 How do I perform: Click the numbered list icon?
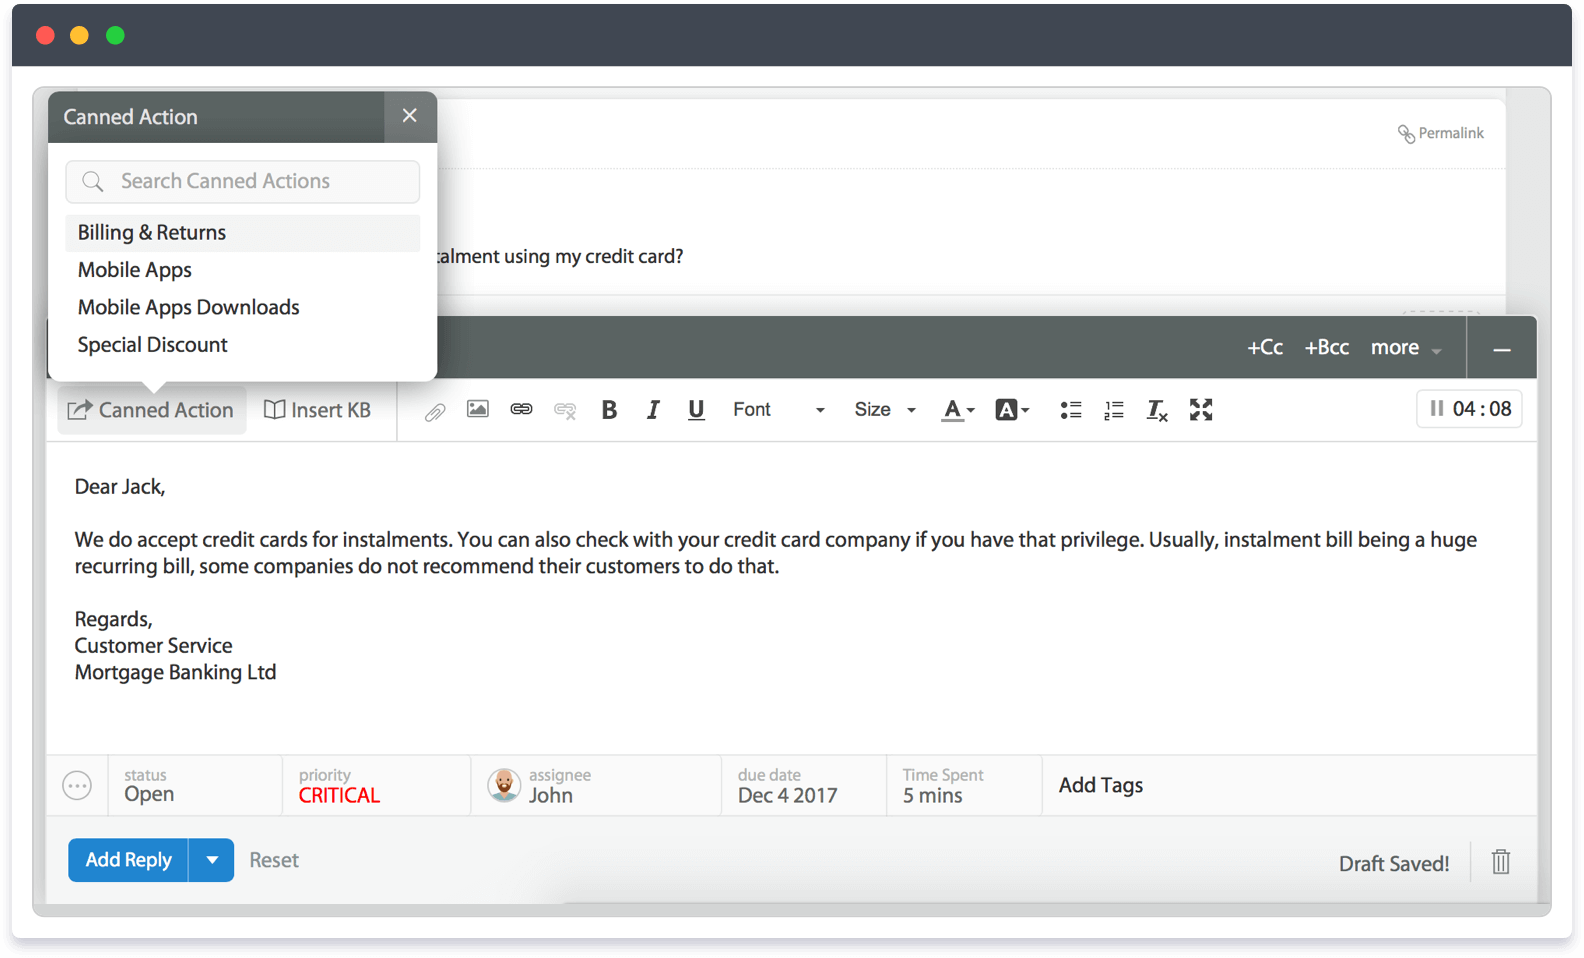[x=1114, y=410]
